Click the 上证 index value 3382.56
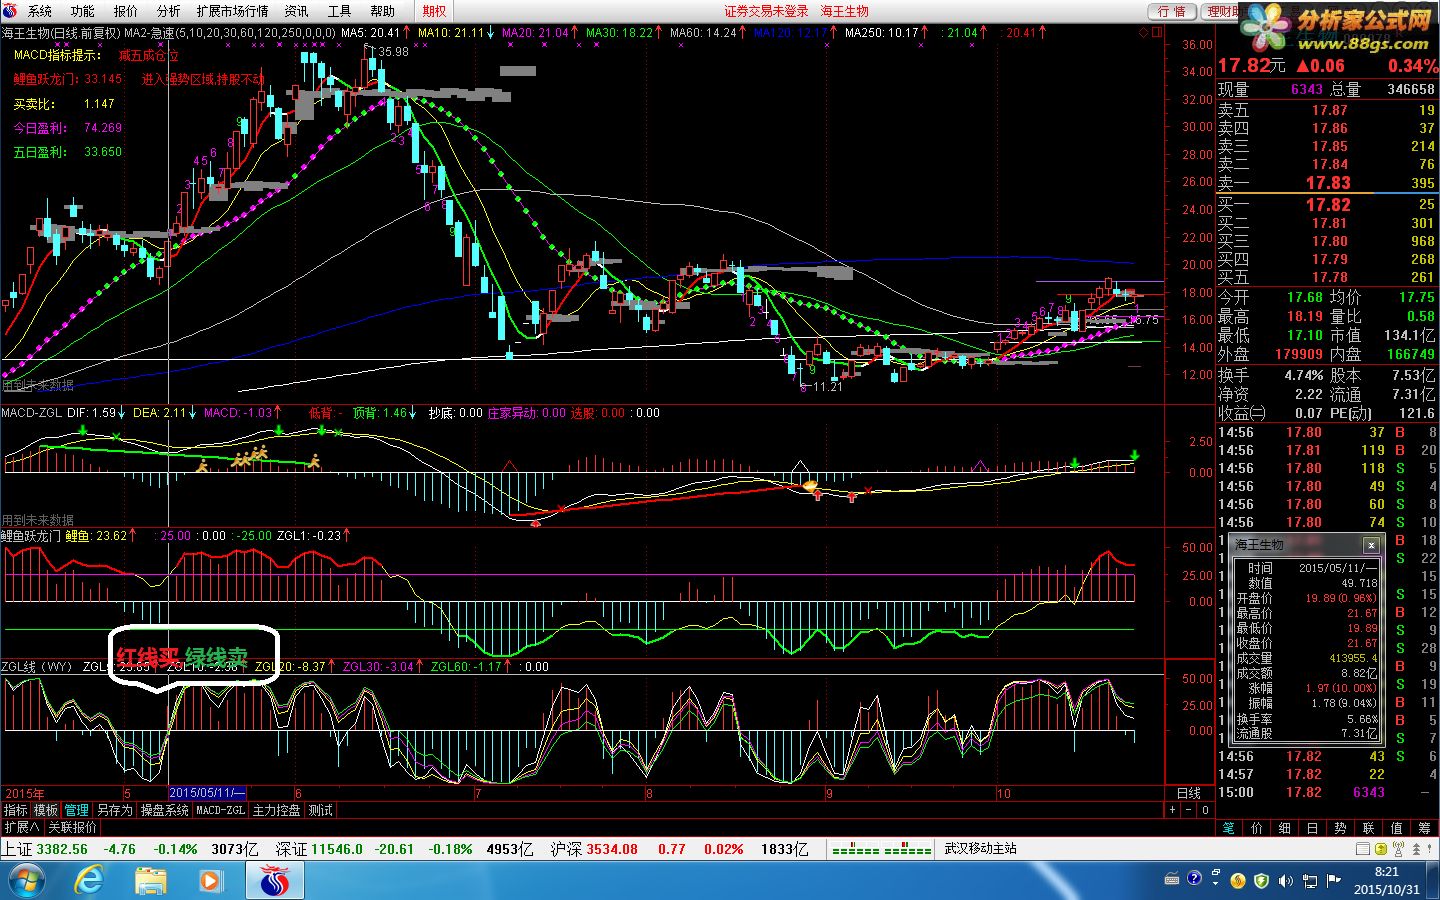This screenshot has height=900, width=1440. (x=62, y=849)
